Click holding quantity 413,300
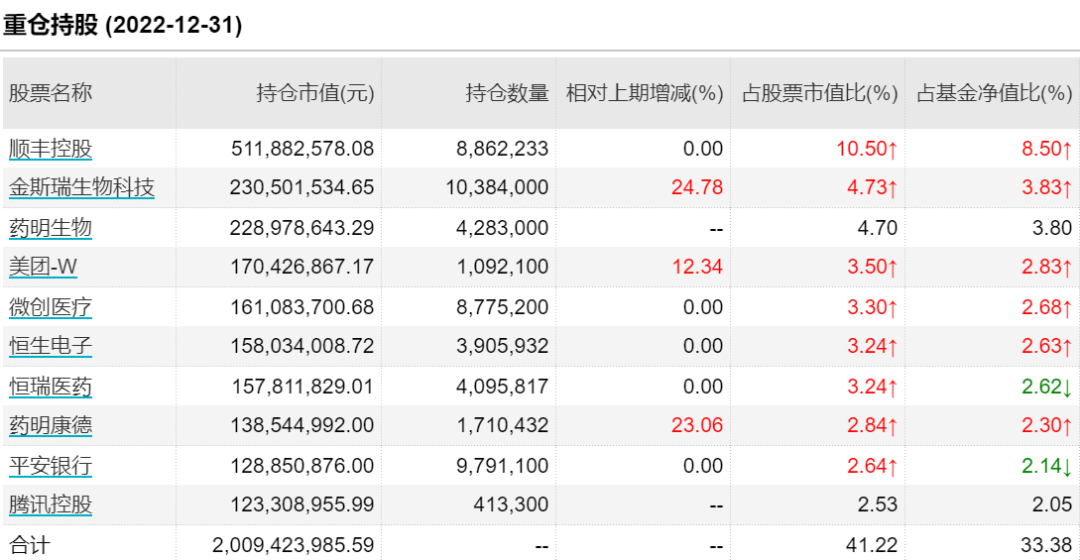Viewport: 1080px width, 560px height. 511,504
